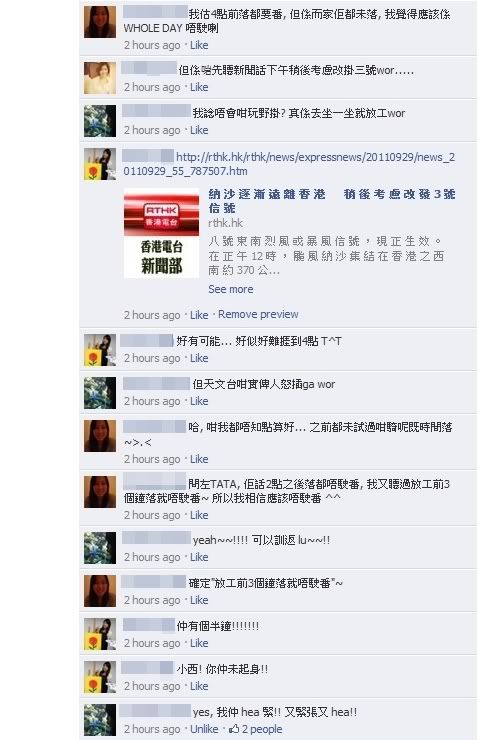Click the avatar beside the yeah~~!!!! comment

(x=100, y=548)
